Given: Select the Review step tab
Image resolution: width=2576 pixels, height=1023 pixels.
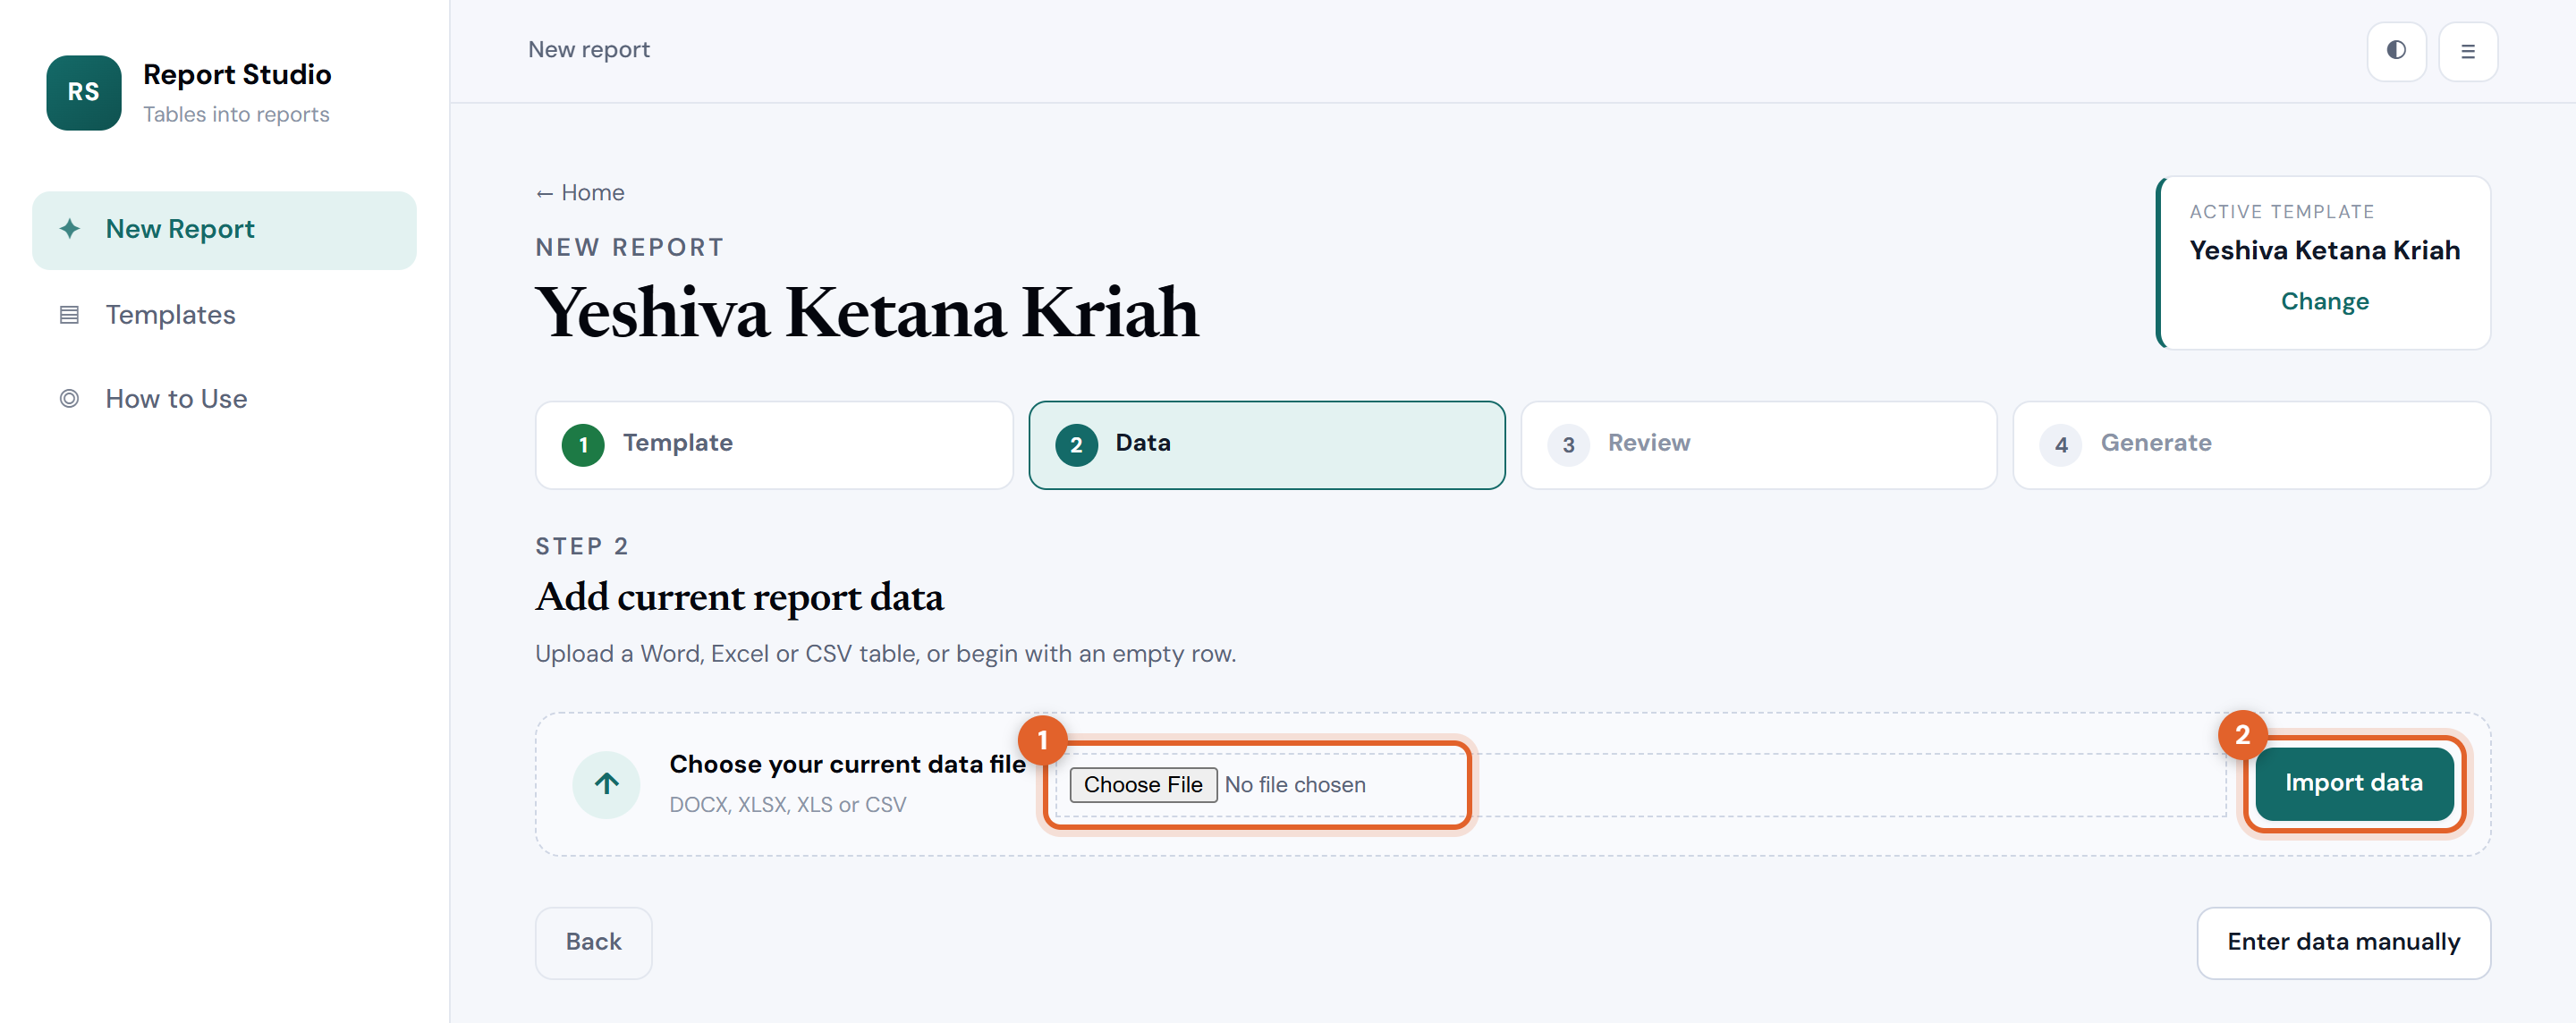Looking at the screenshot, I should [1758, 445].
